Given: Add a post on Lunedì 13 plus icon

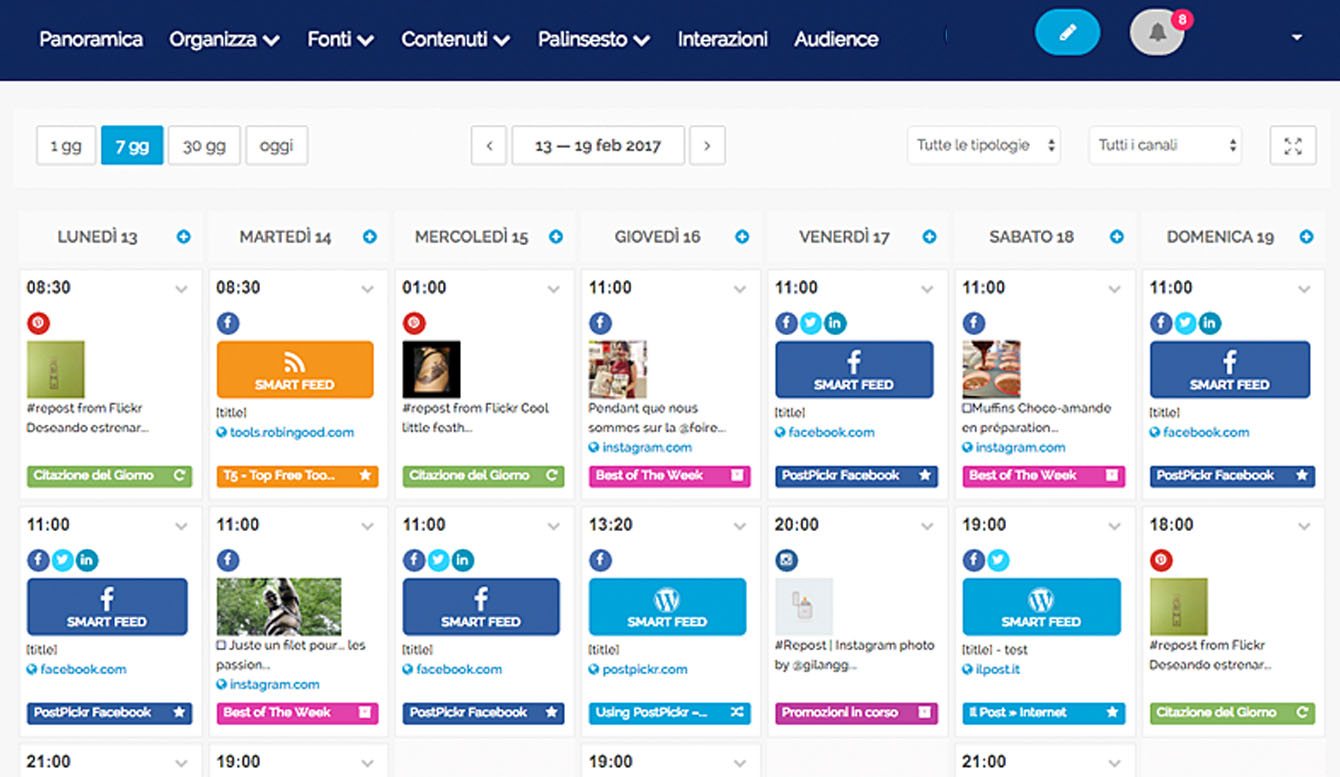Looking at the screenshot, I should tap(184, 237).
